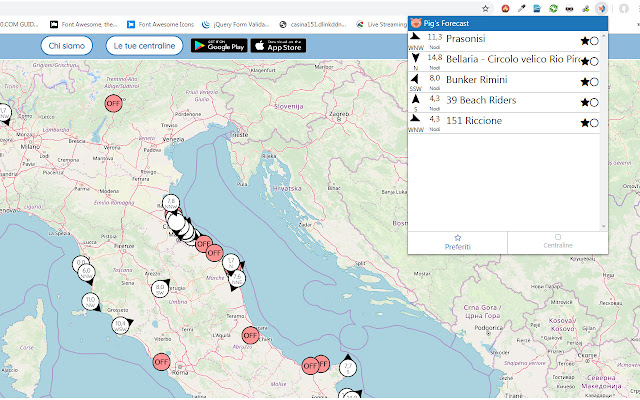
Task: Open the casina151.dlinkddn... bookmark
Action: tap(313, 24)
